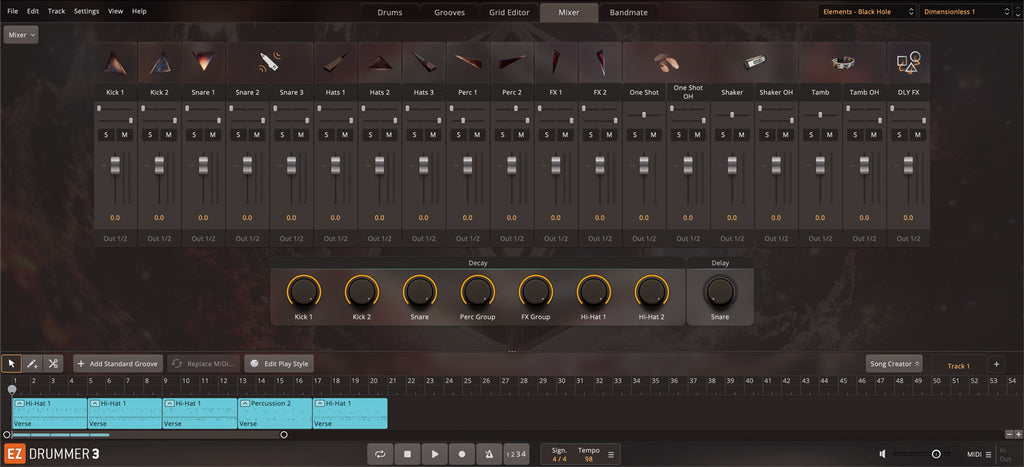Open the Mixer dropdown at top left
Screen dimensions: 1024x467
21,35
